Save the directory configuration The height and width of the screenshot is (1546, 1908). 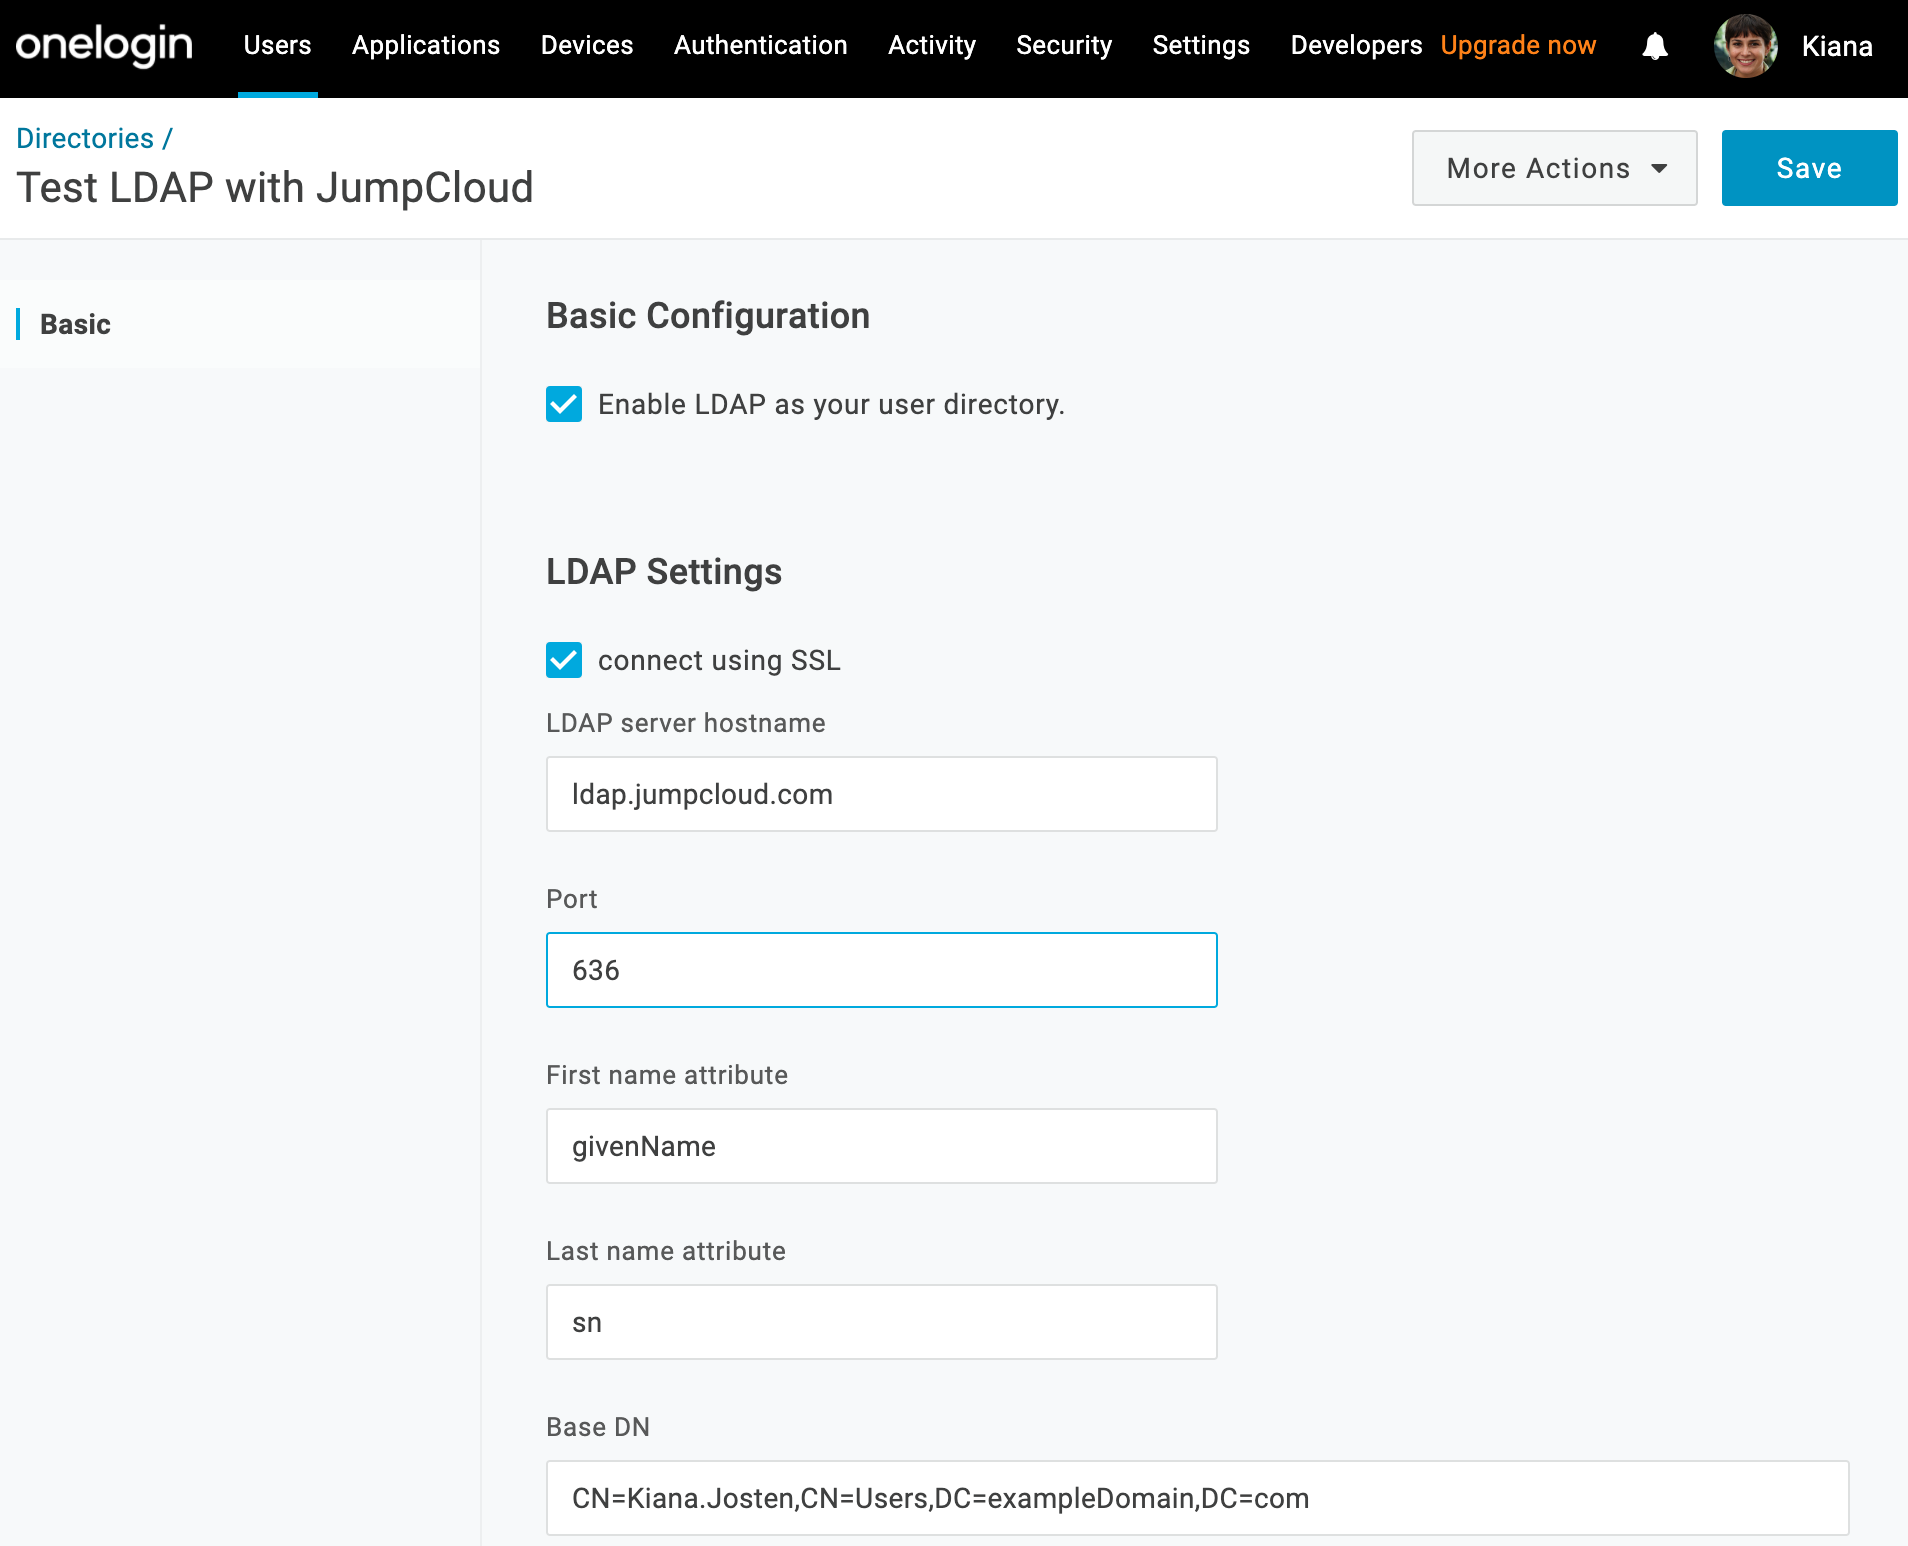(x=1808, y=168)
